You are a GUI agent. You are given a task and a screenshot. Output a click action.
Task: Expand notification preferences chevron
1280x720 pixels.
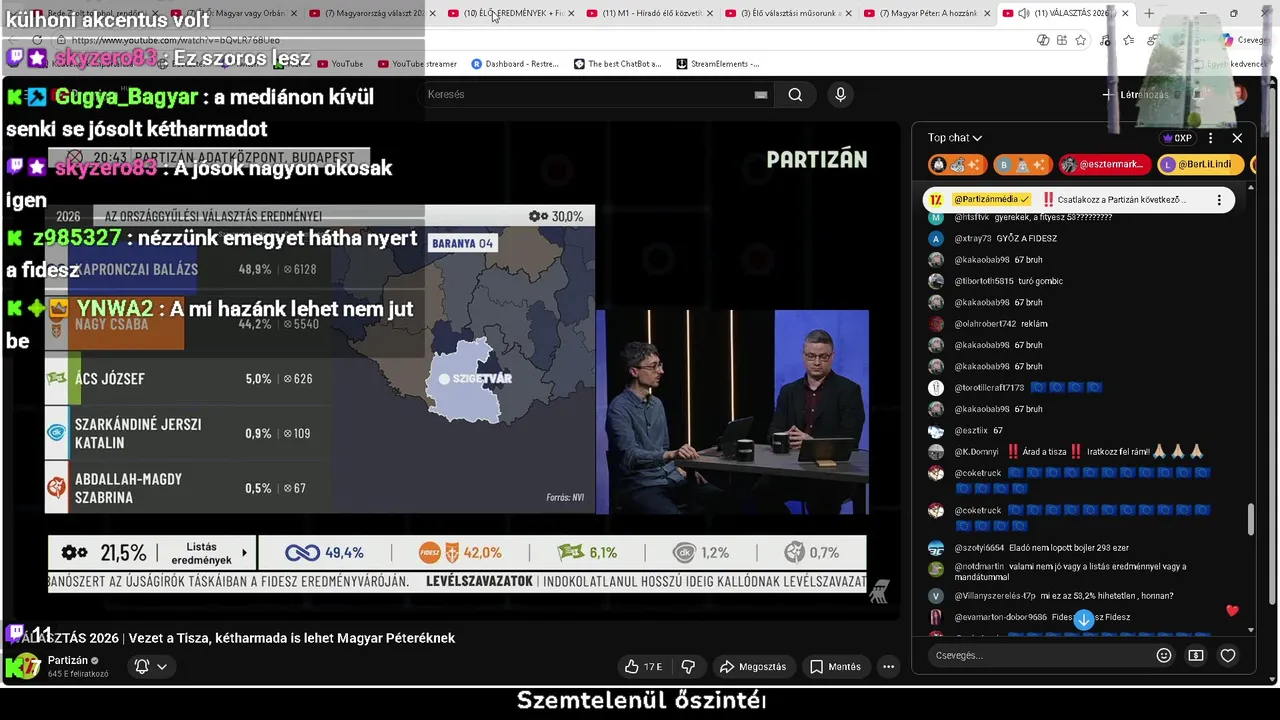pyautogui.click(x=162, y=666)
